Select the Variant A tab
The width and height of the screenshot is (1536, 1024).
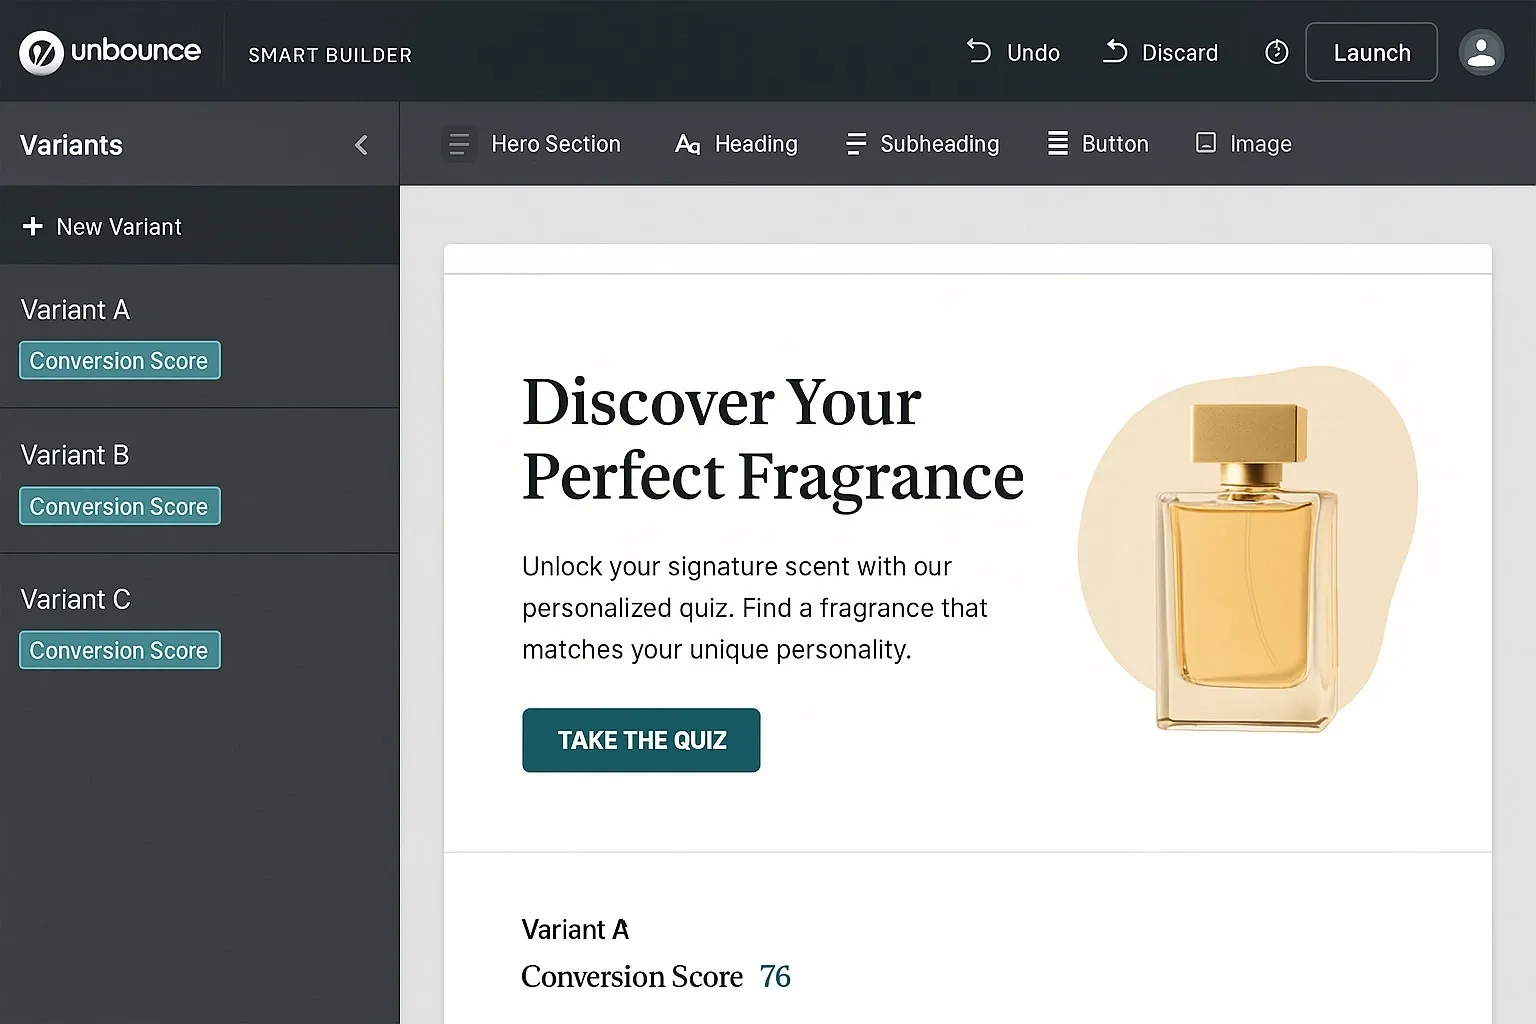click(75, 309)
